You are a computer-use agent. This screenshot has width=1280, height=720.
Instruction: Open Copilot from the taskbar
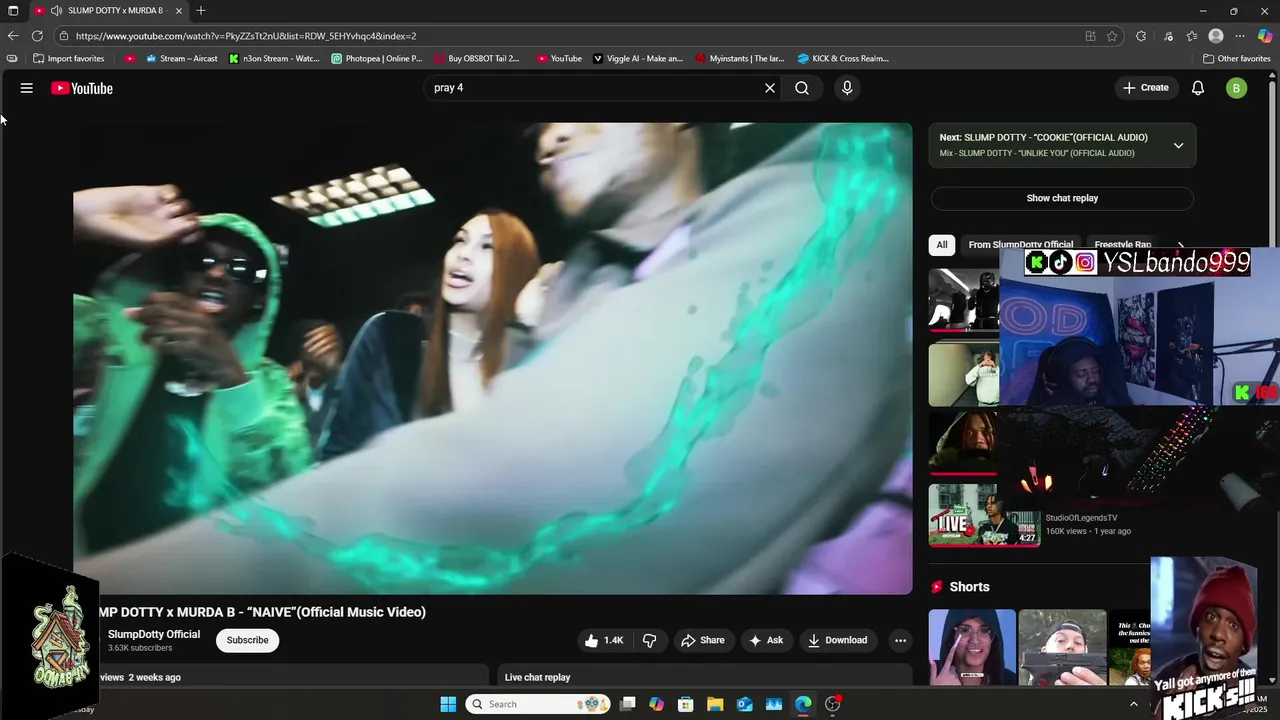point(656,704)
